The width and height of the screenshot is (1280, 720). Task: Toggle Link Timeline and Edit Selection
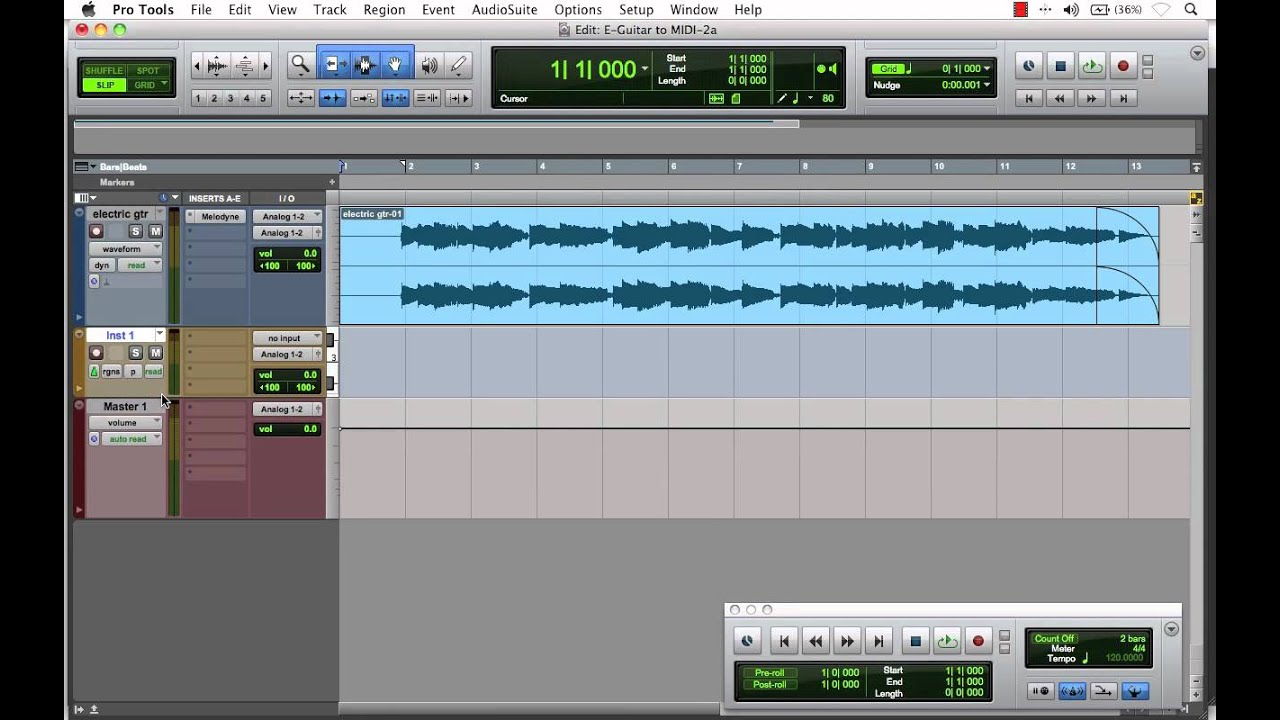(395, 98)
